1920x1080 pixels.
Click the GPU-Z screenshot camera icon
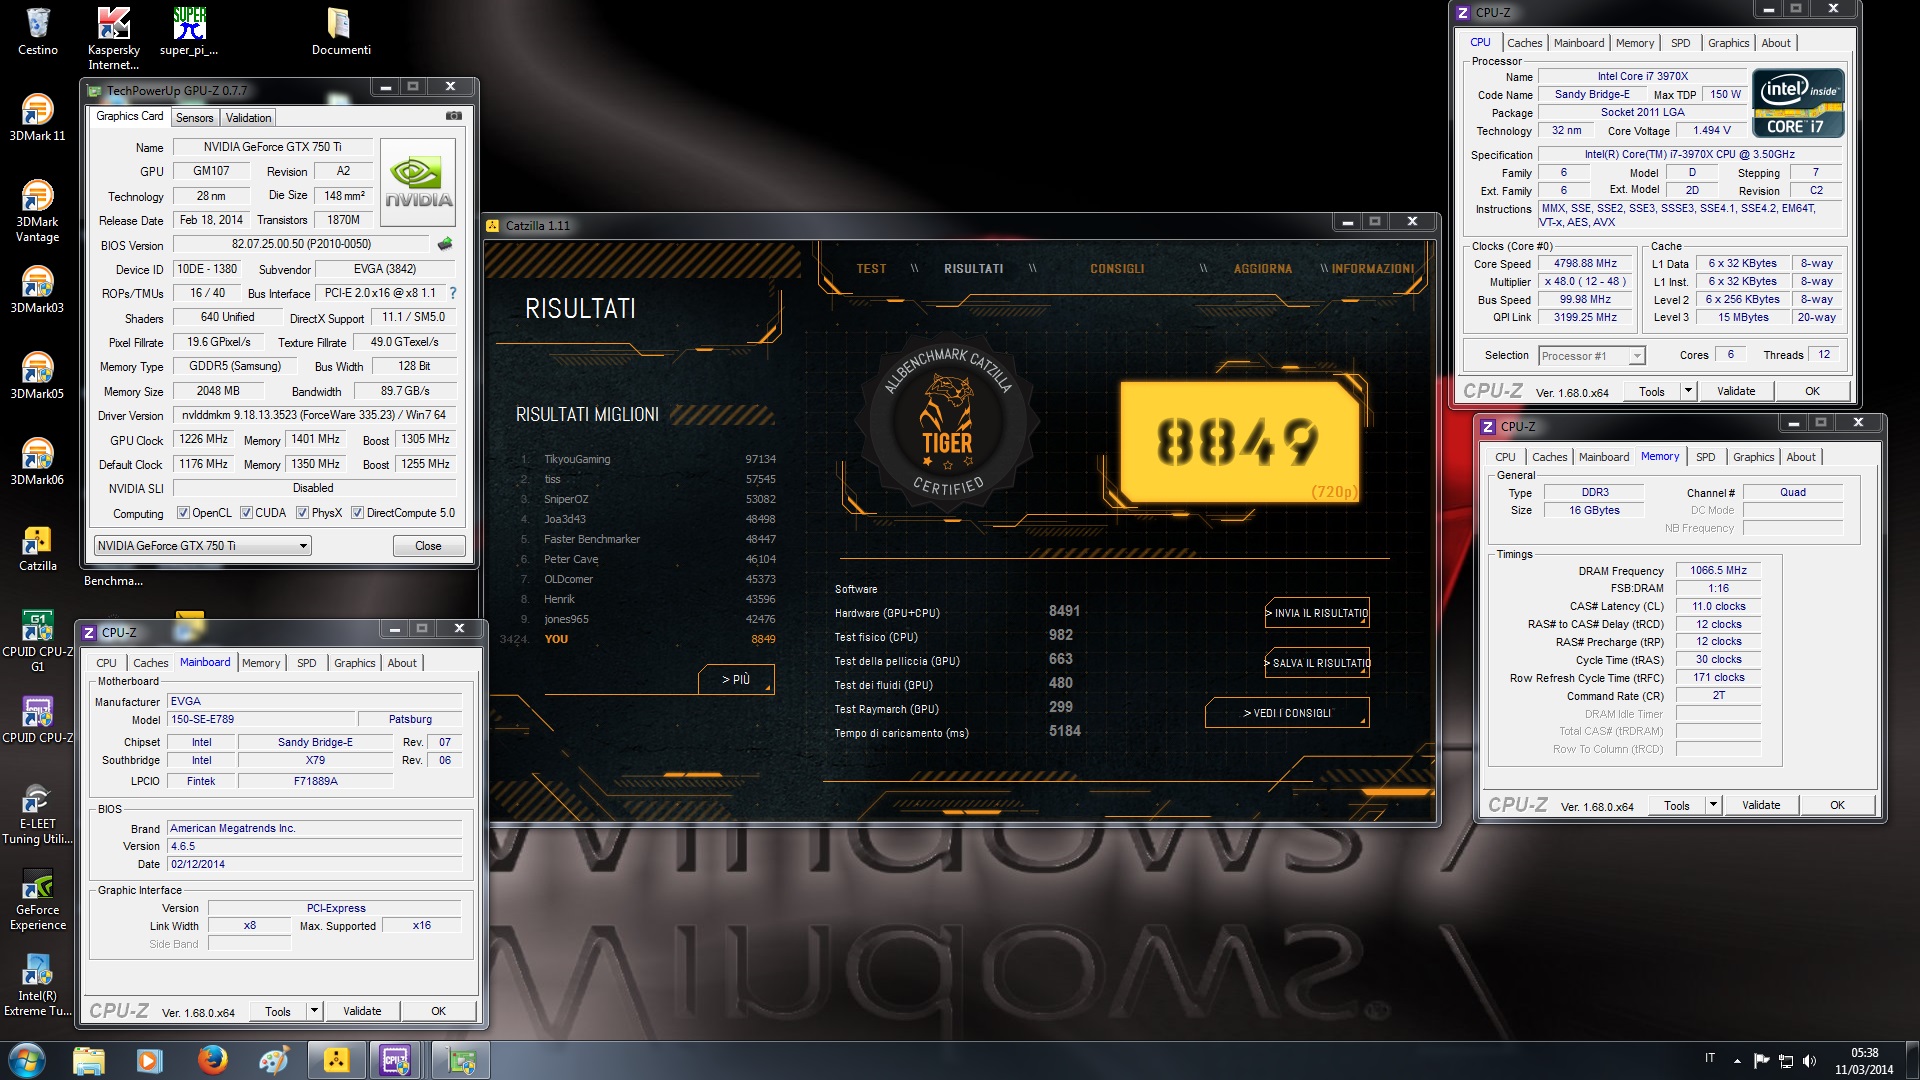pyautogui.click(x=454, y=116)
